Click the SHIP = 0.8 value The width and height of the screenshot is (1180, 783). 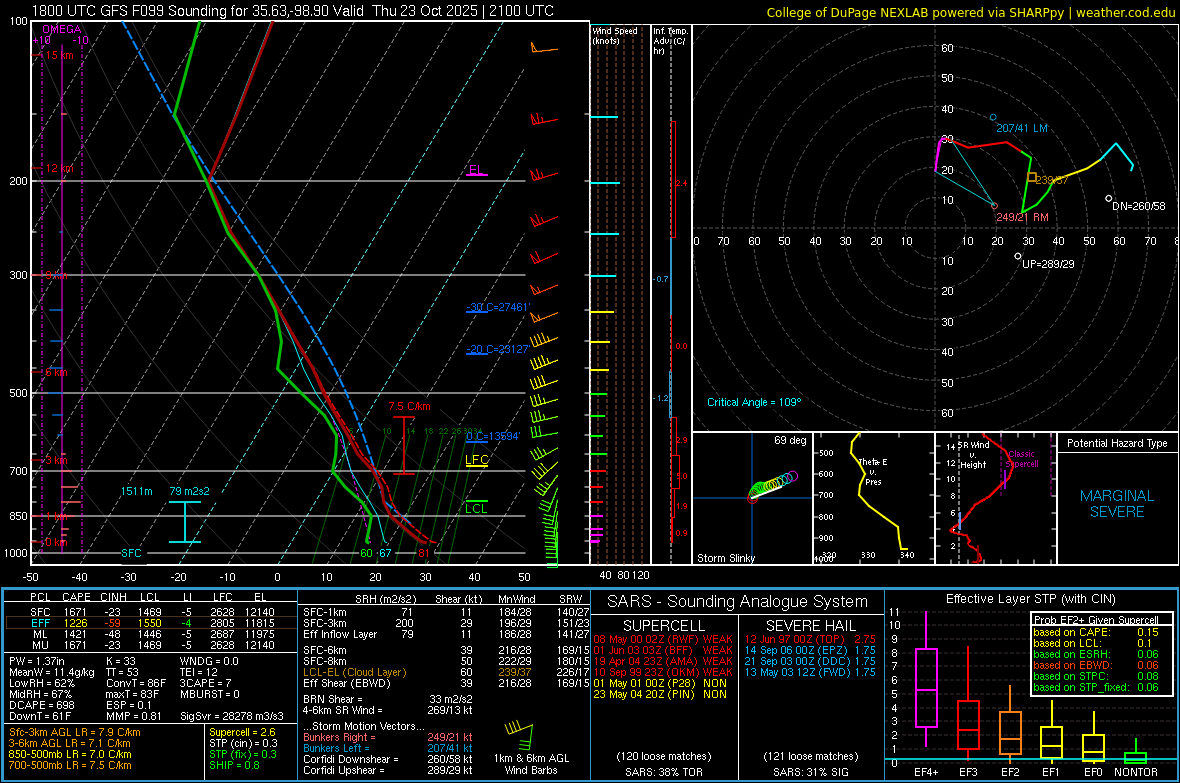coord(234,765)
